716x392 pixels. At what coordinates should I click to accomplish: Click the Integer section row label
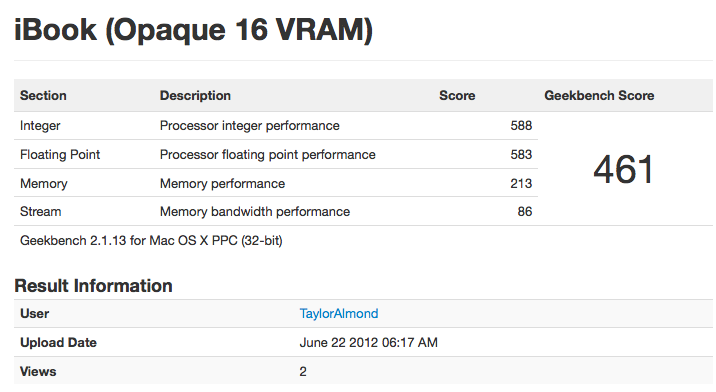coord(40,126)
